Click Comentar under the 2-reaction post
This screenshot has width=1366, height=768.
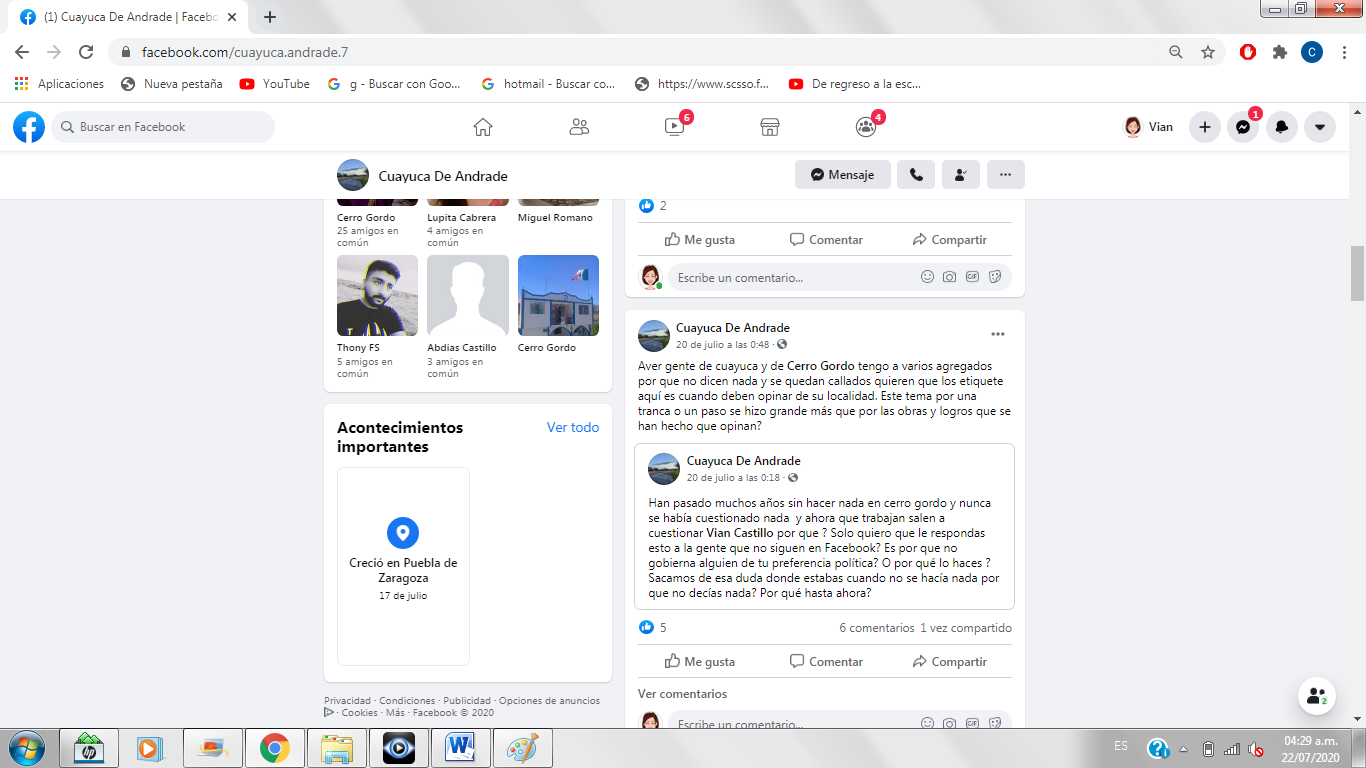(x=826, y=240)
